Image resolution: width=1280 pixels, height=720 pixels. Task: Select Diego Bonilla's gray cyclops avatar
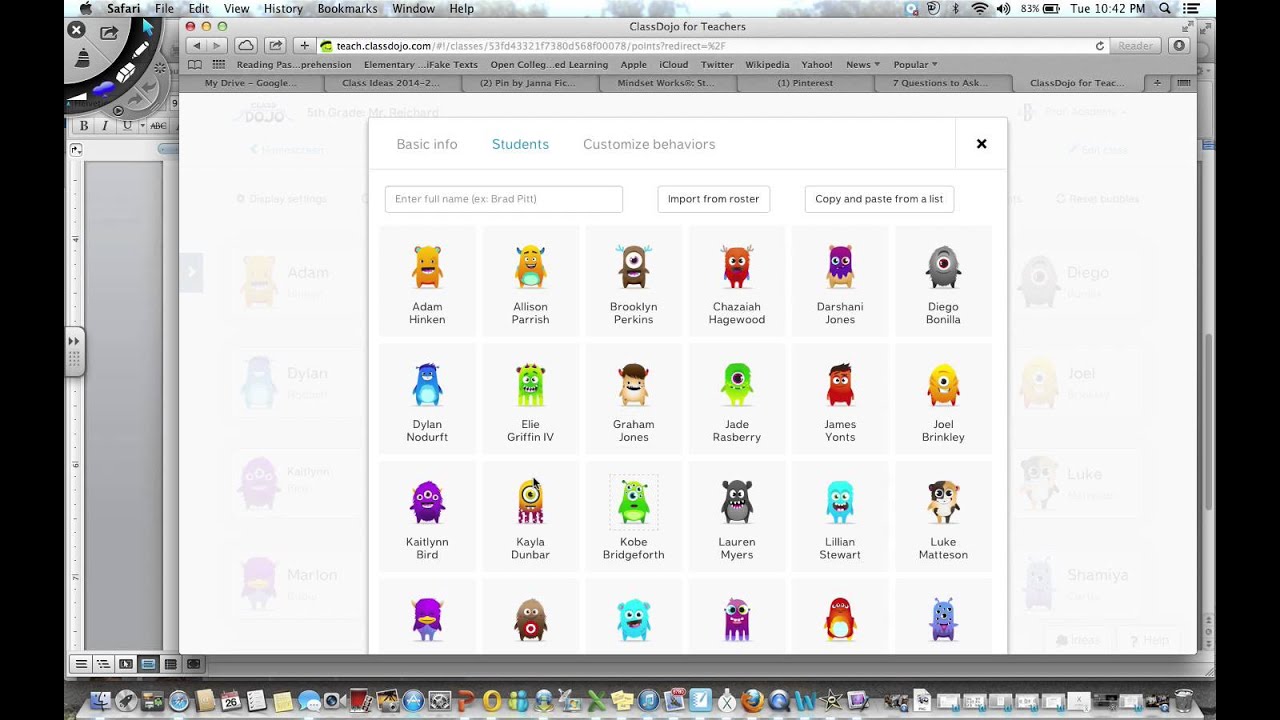click(943, 266)
